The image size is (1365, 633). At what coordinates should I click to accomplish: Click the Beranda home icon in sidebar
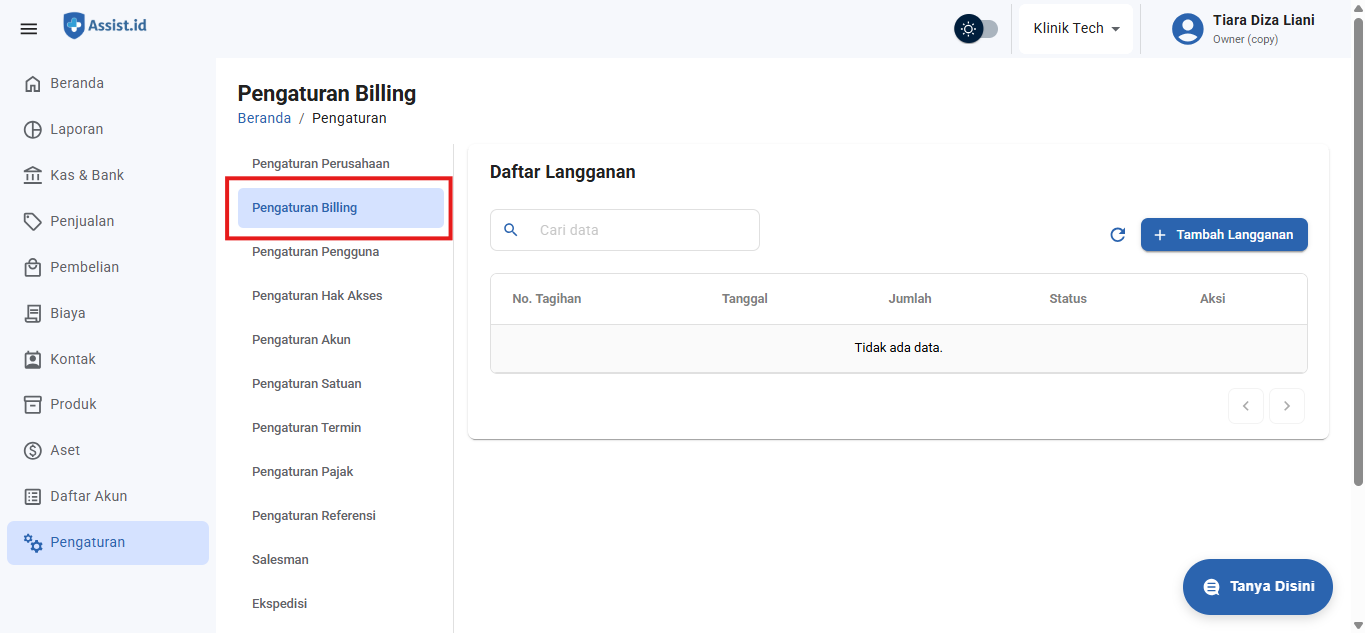click(x=33, y=84)
